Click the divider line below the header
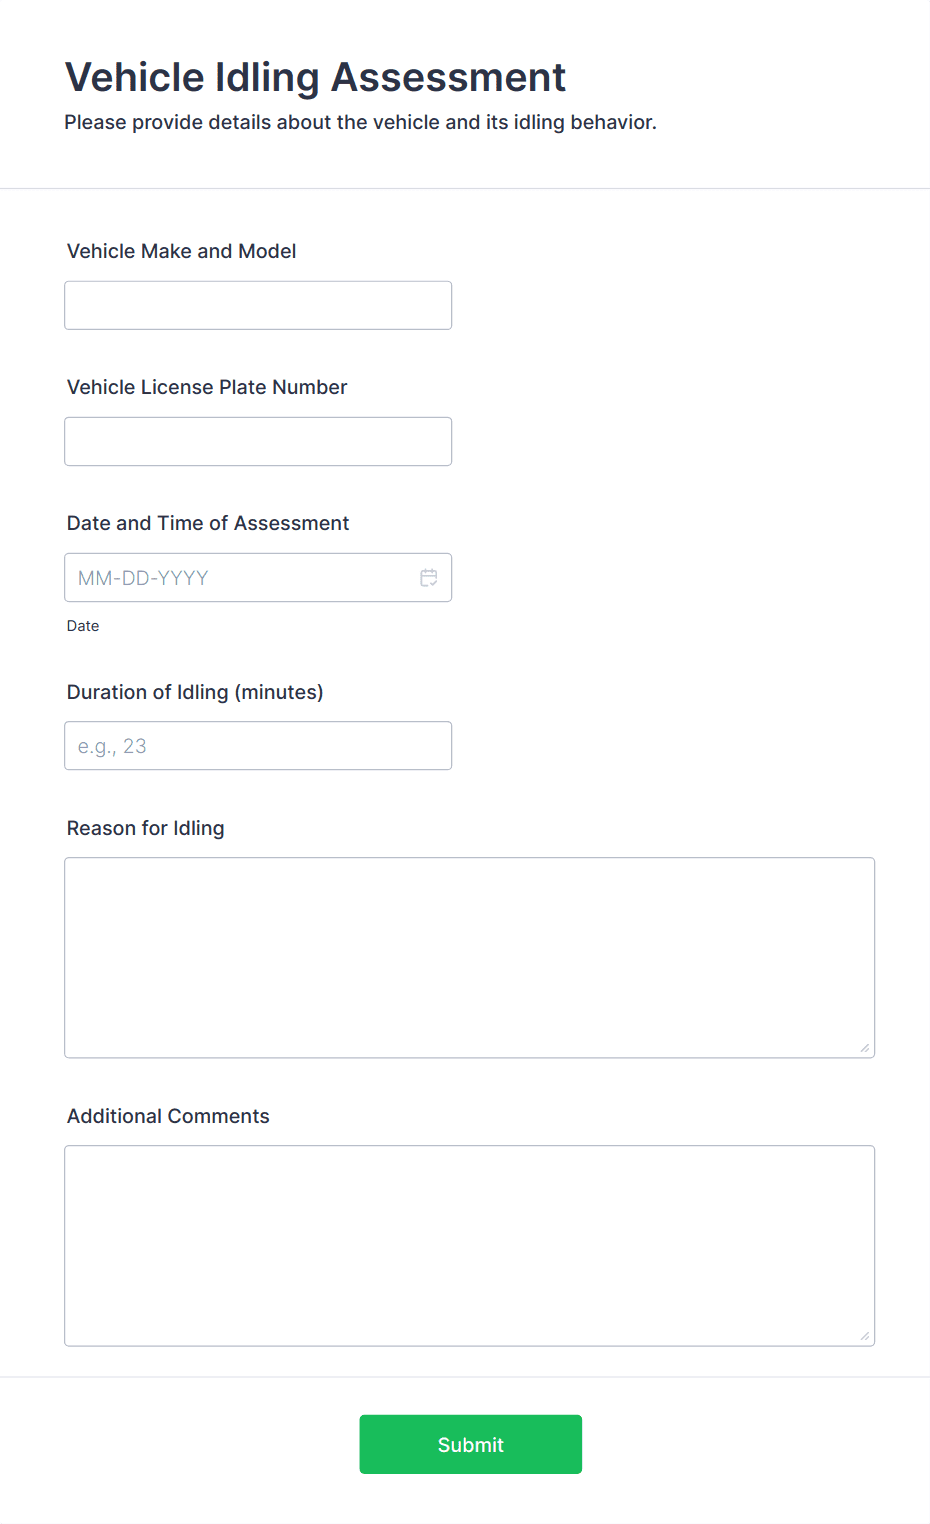 [465, 188]
